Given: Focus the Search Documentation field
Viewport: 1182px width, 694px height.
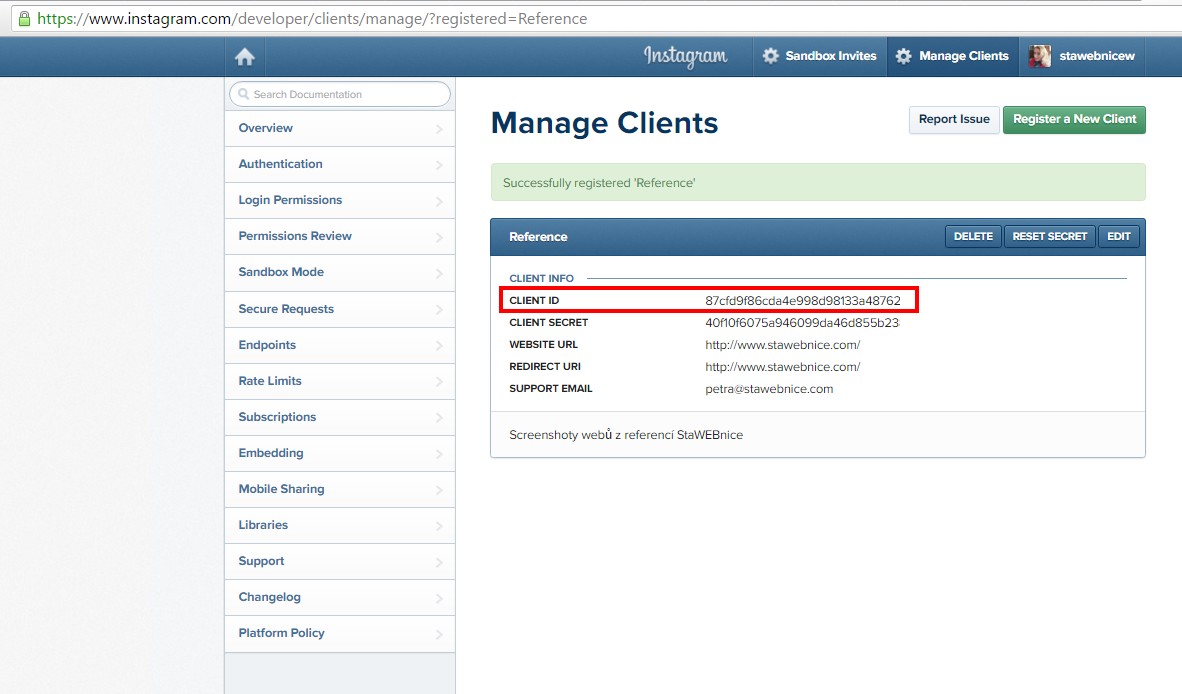Looking at the screenshot, I should pos(340,94).
